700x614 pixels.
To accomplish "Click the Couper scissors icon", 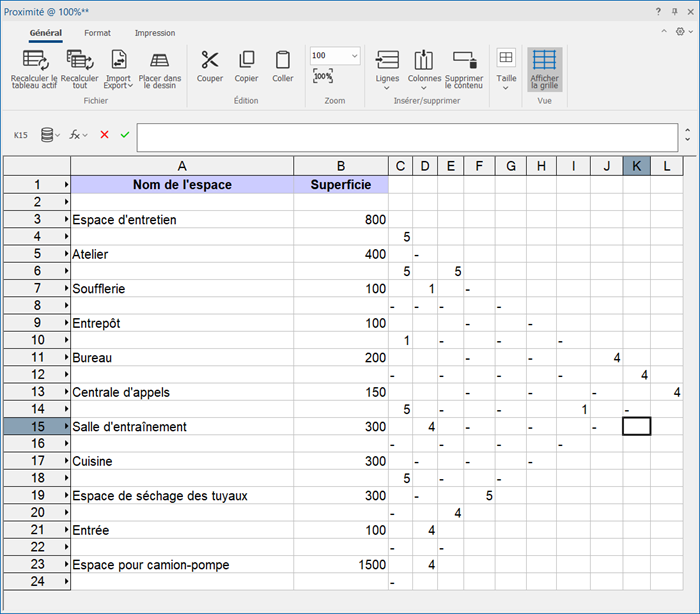I will (210, 60).
